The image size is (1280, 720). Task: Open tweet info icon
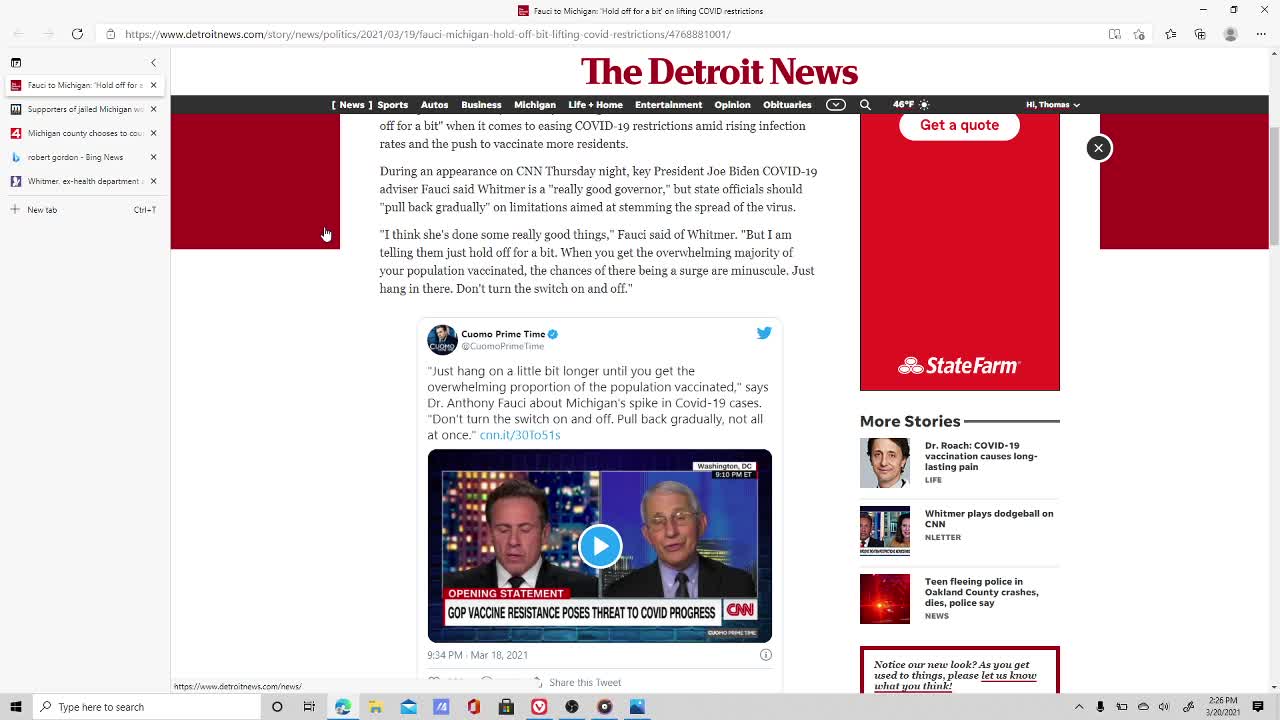(766, 655)
